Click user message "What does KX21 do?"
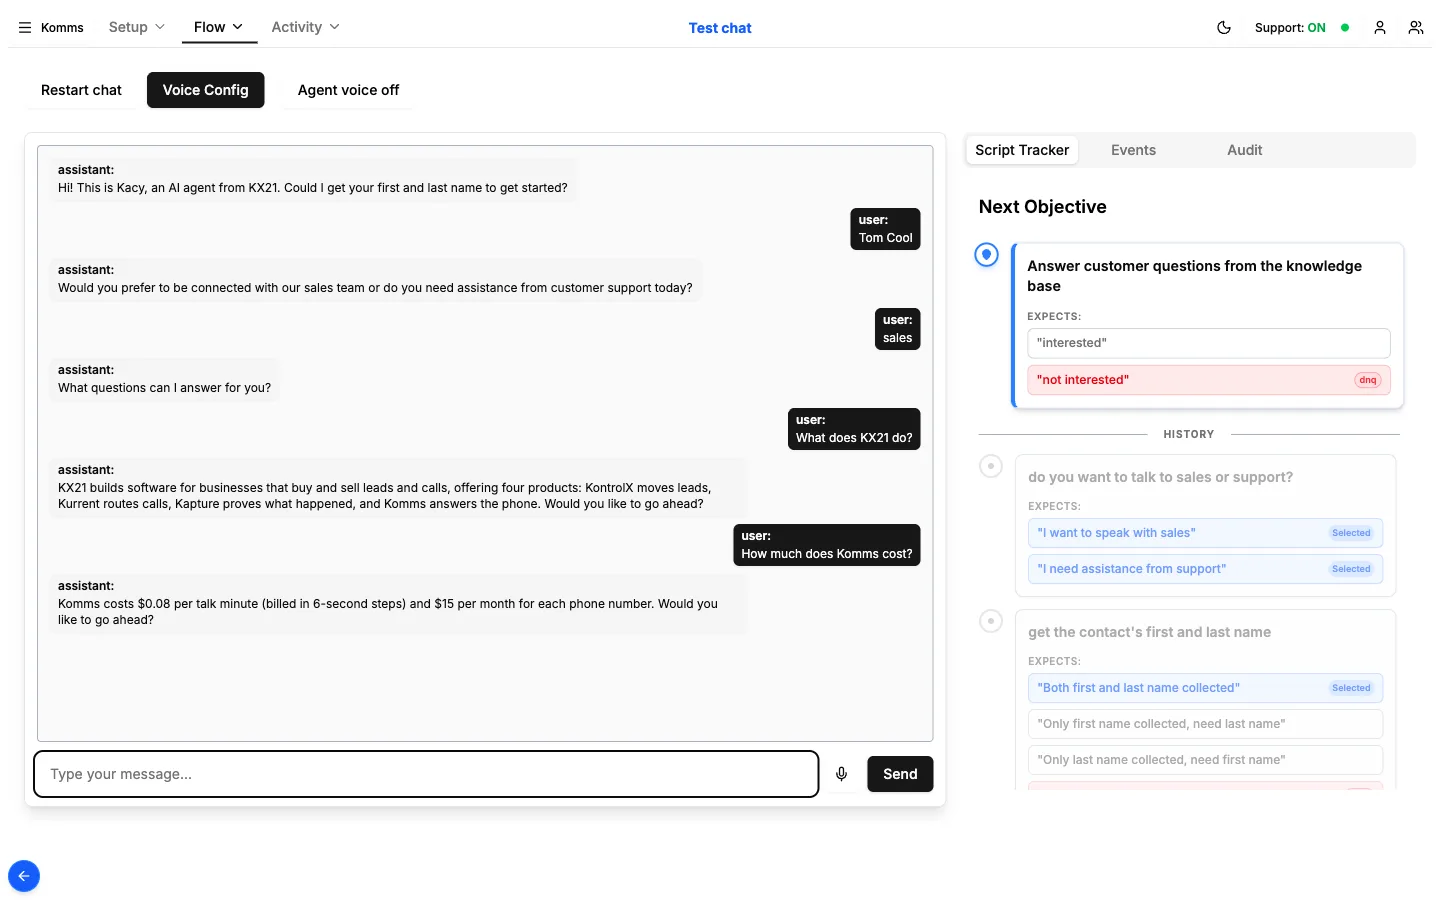 pos(854,429)
